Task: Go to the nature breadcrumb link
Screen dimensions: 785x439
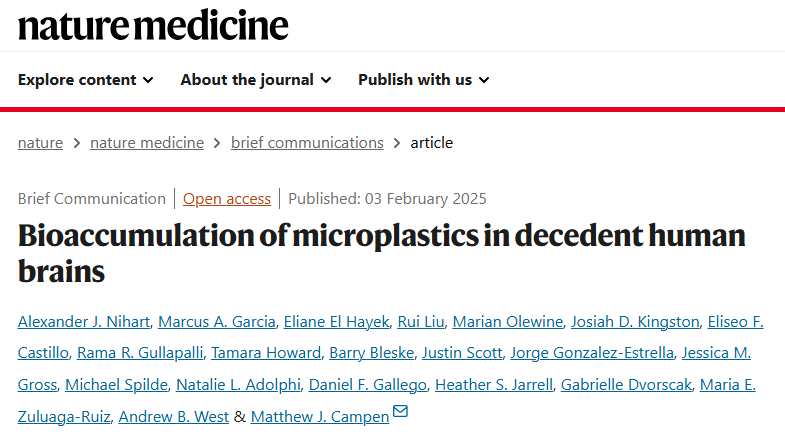Action: (x=40, y=143)
